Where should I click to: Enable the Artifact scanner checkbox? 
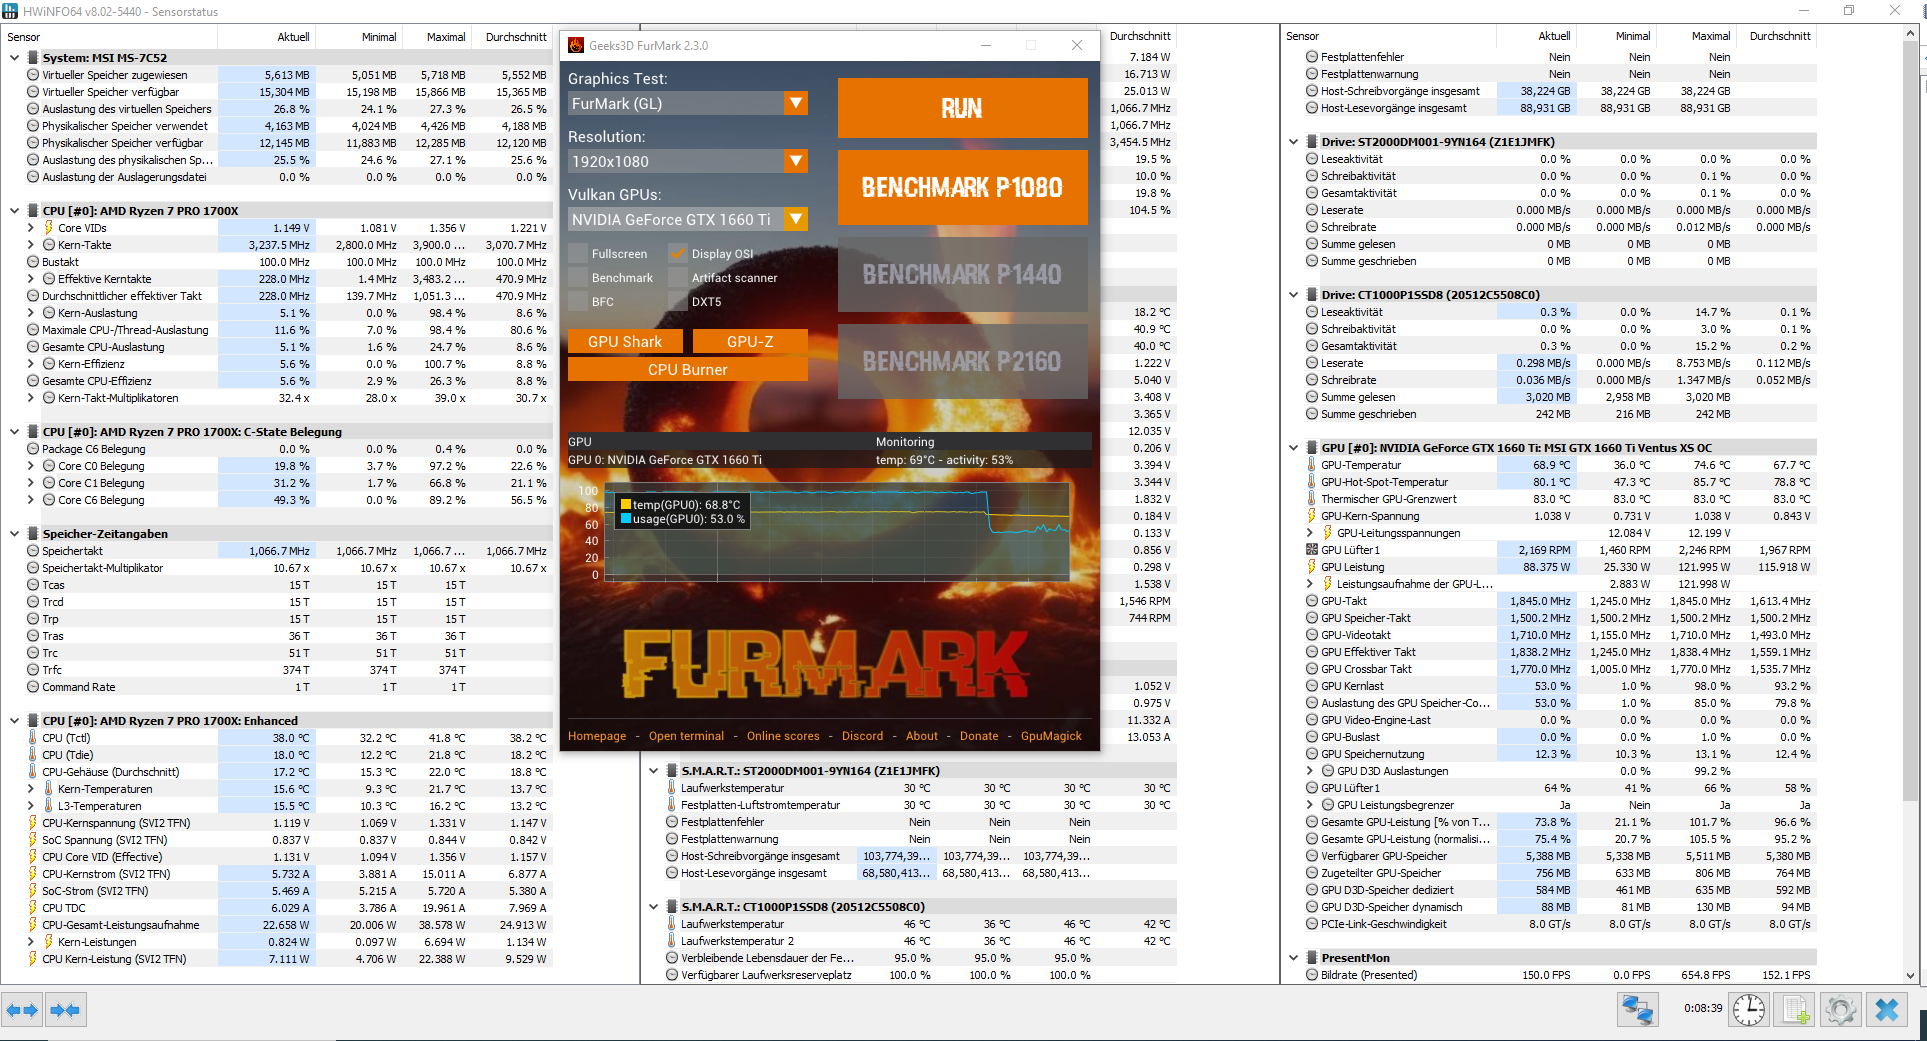coord(677,278)
